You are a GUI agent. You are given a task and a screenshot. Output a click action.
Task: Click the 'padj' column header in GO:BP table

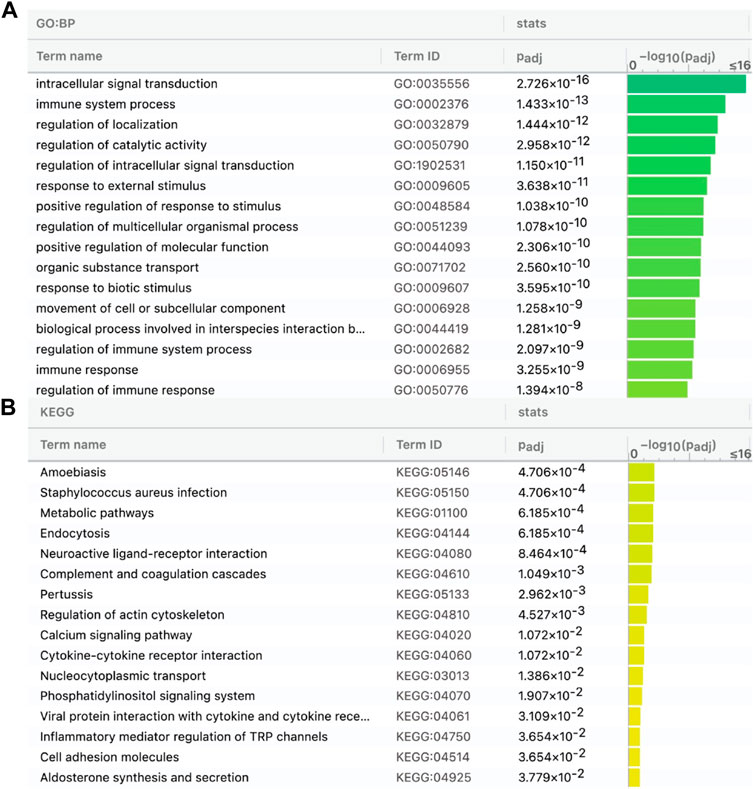click(530, 57)
